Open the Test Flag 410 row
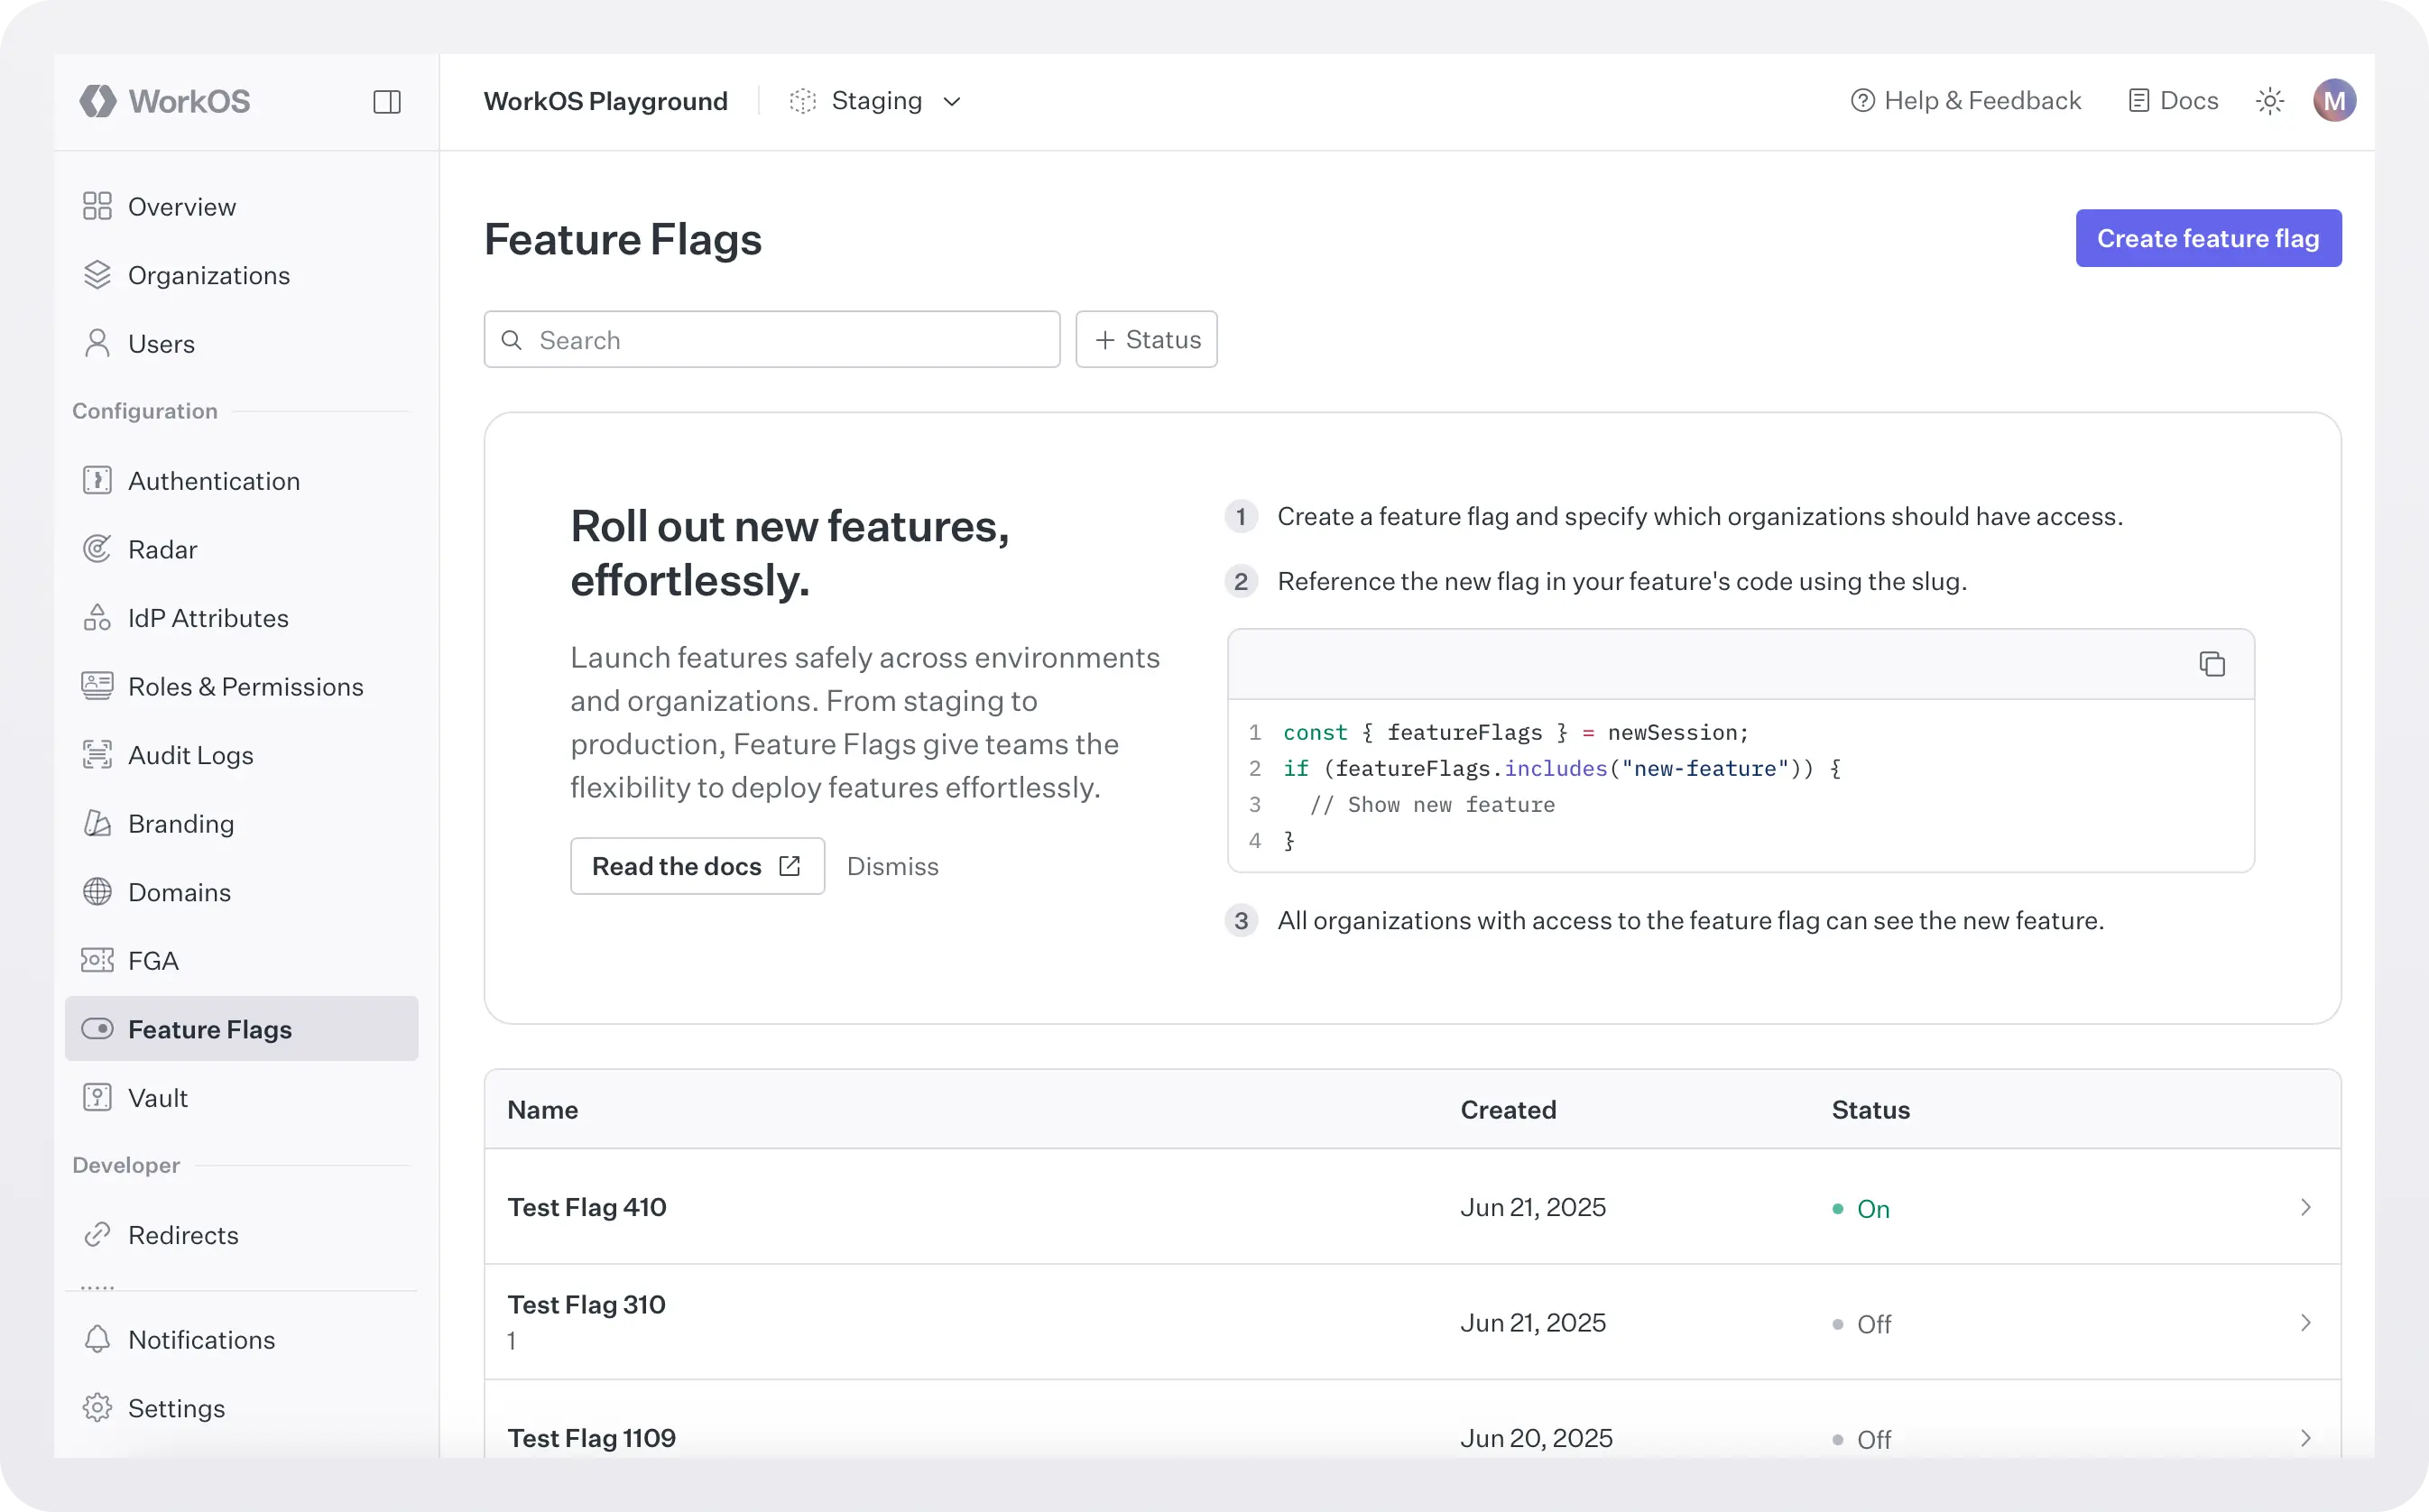The image size is (2429, 1512). [1412, 1207]
